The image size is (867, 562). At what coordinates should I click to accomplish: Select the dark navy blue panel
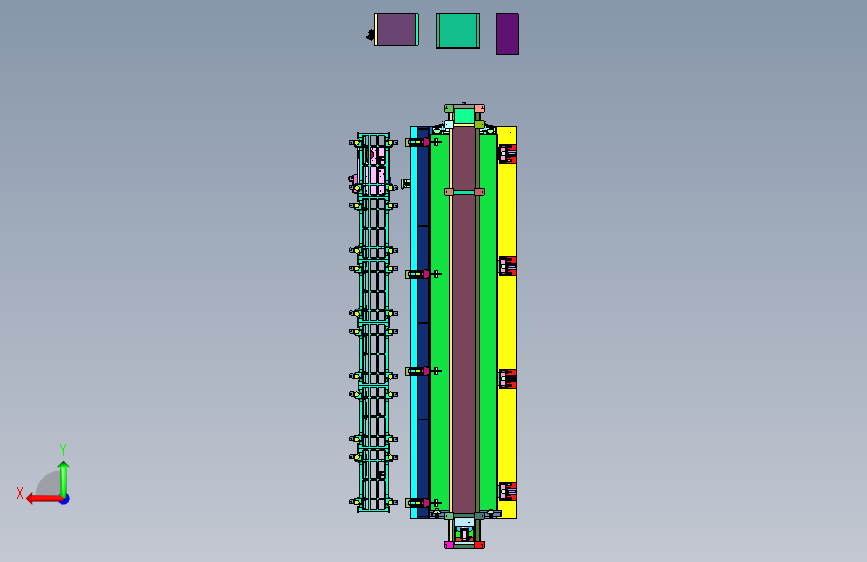(x=423, y=322)
